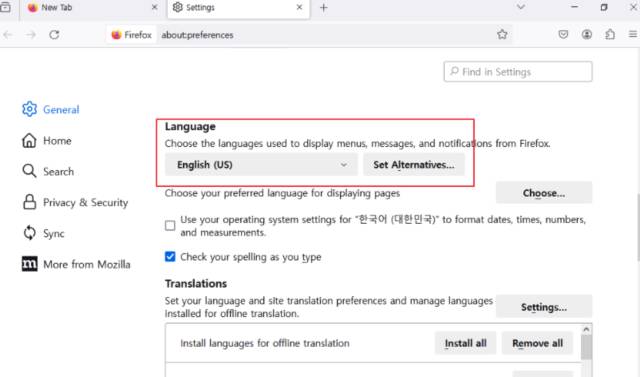Restore down the Firefox window
Viewport: 640px width, 377px height.
(x=604, y=7)
